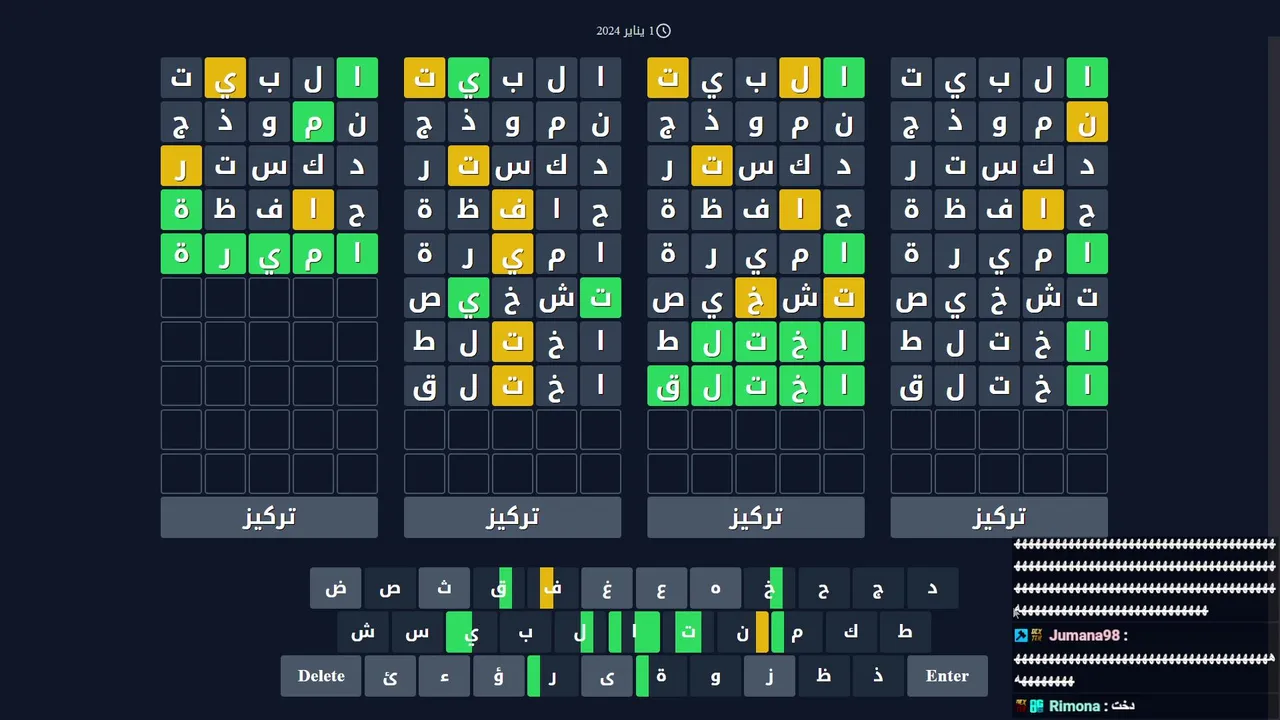Select the ب key on the keyboard
1280x720 pixels.
(525, 632)
